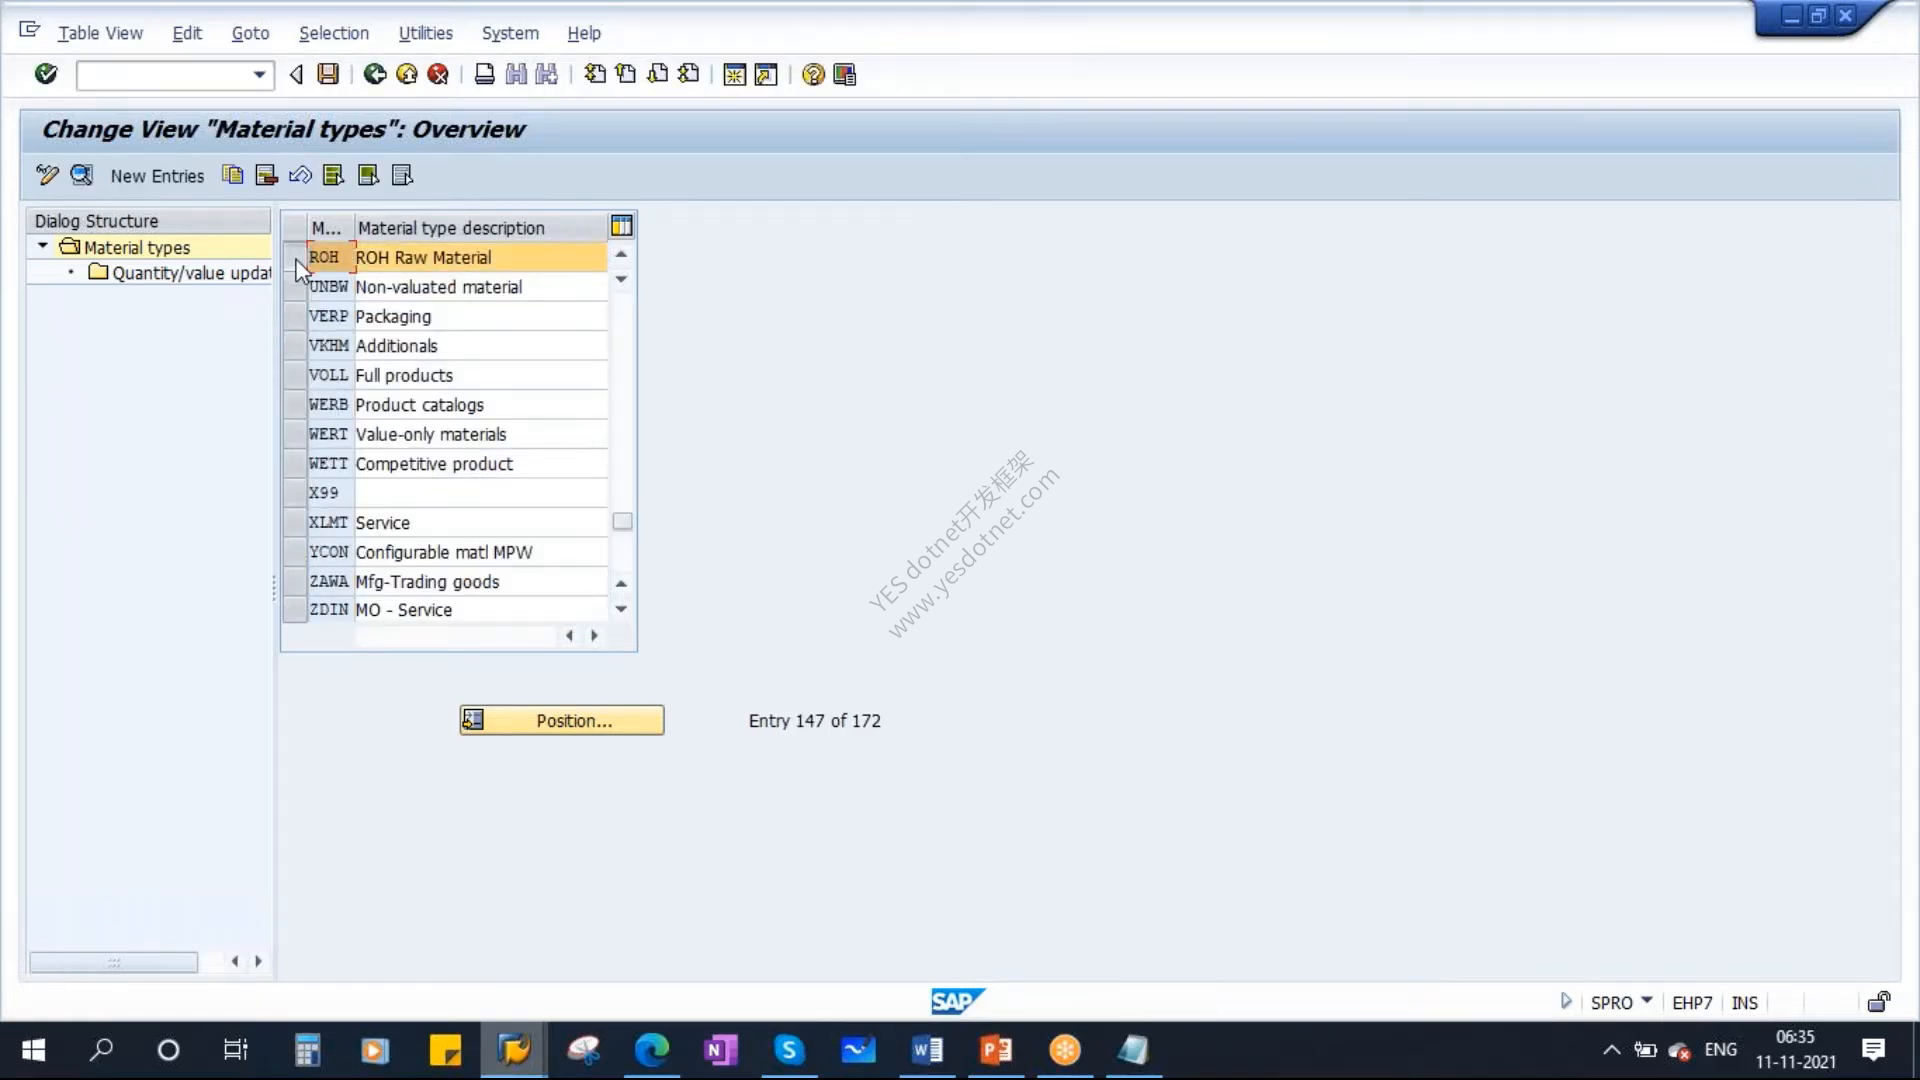Open the command field dropdown arrow
Viewport: 1920px width, 1080px height.
[259, 75]
